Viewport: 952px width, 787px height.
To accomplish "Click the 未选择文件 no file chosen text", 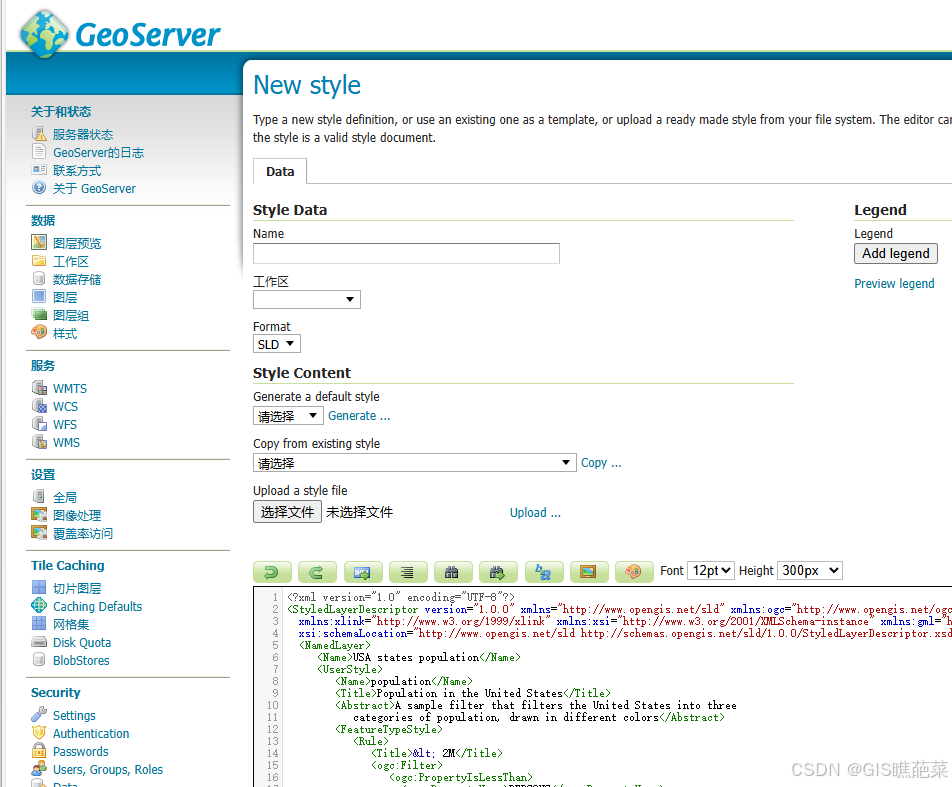I will coord(359,512).
